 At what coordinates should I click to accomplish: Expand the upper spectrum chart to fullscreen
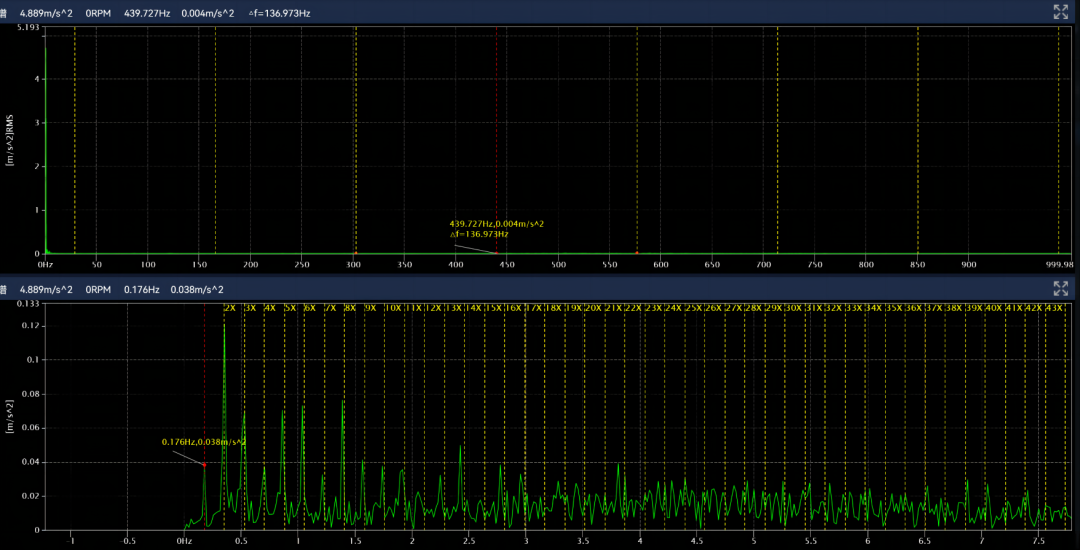(x=1061, y=12)
